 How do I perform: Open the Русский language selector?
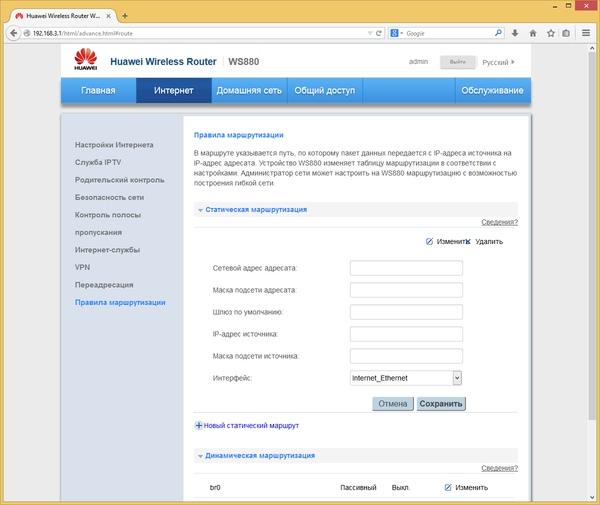point(498,62)
